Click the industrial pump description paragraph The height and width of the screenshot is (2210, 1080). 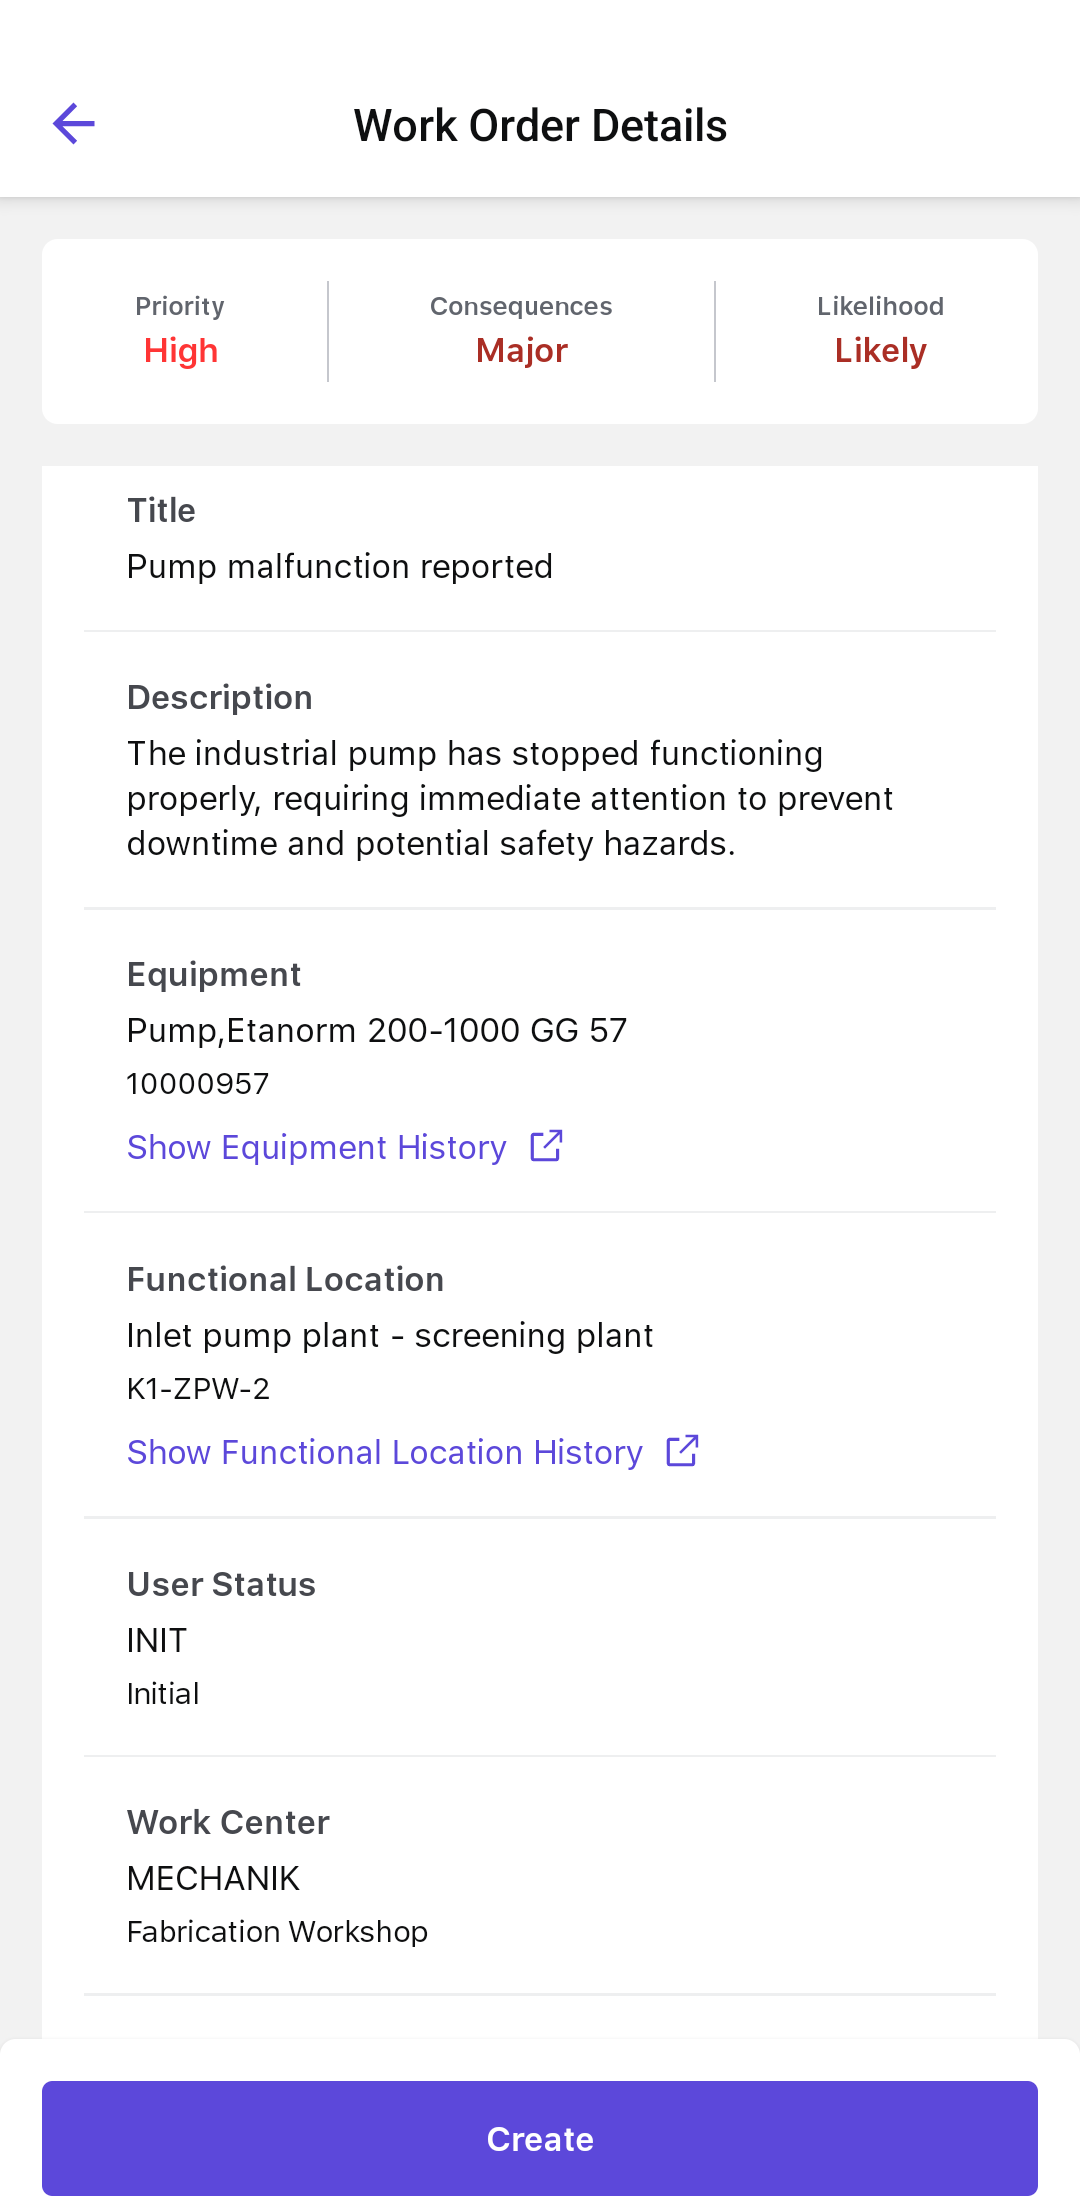tap(510, 798)
